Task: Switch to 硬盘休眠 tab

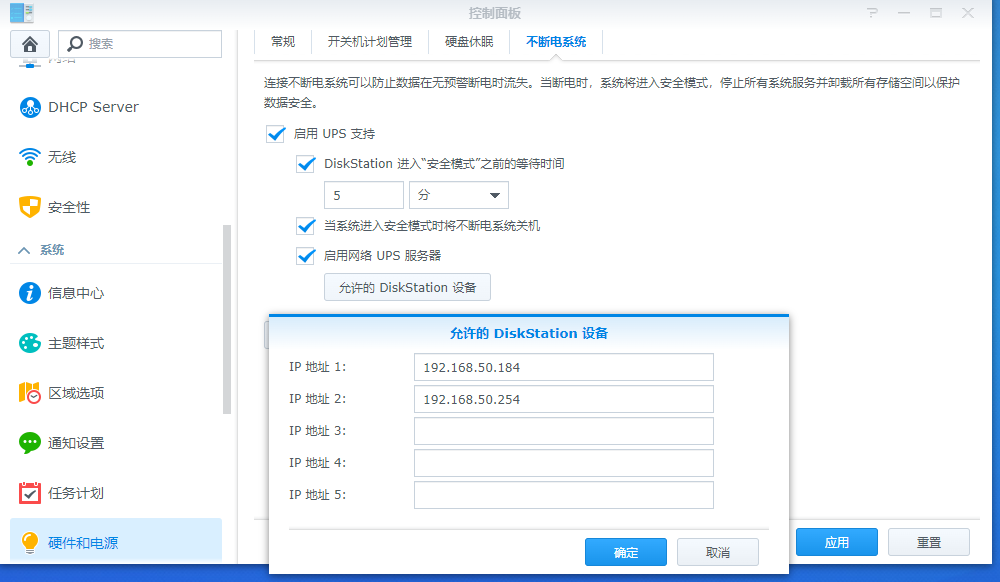Action: coord(468,42)
